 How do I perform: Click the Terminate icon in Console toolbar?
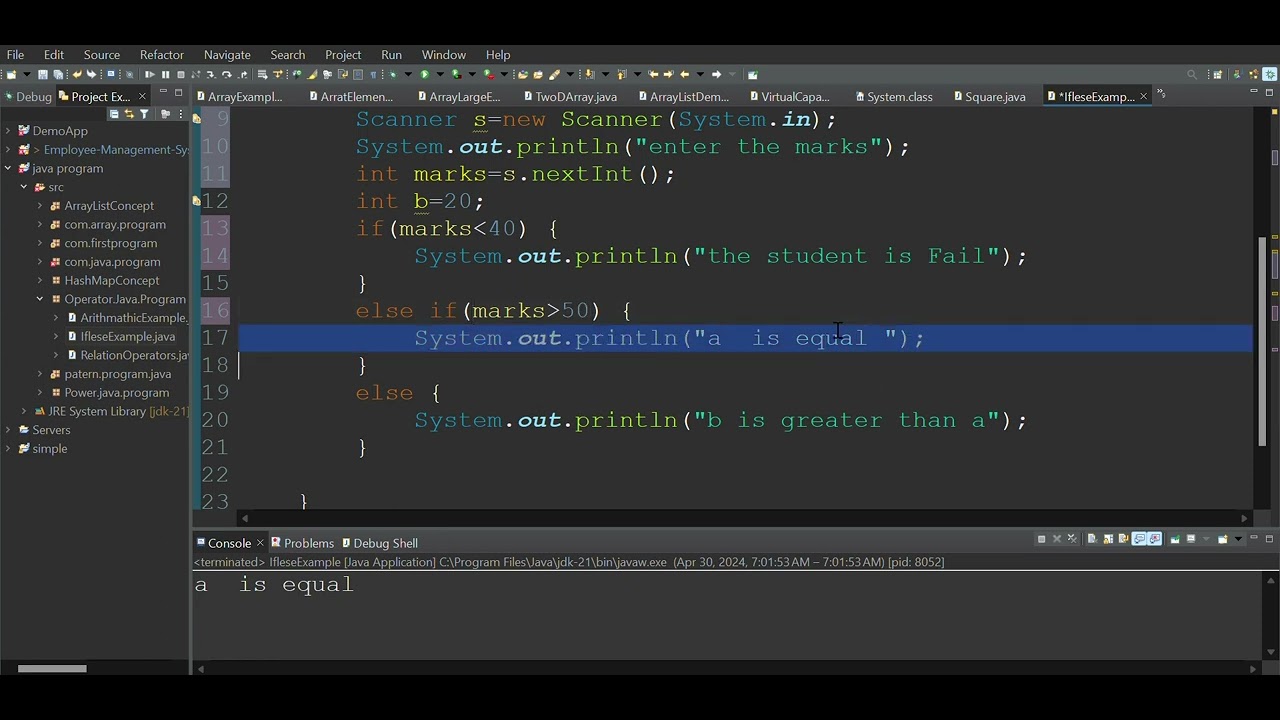click(x=1041, y=539)
